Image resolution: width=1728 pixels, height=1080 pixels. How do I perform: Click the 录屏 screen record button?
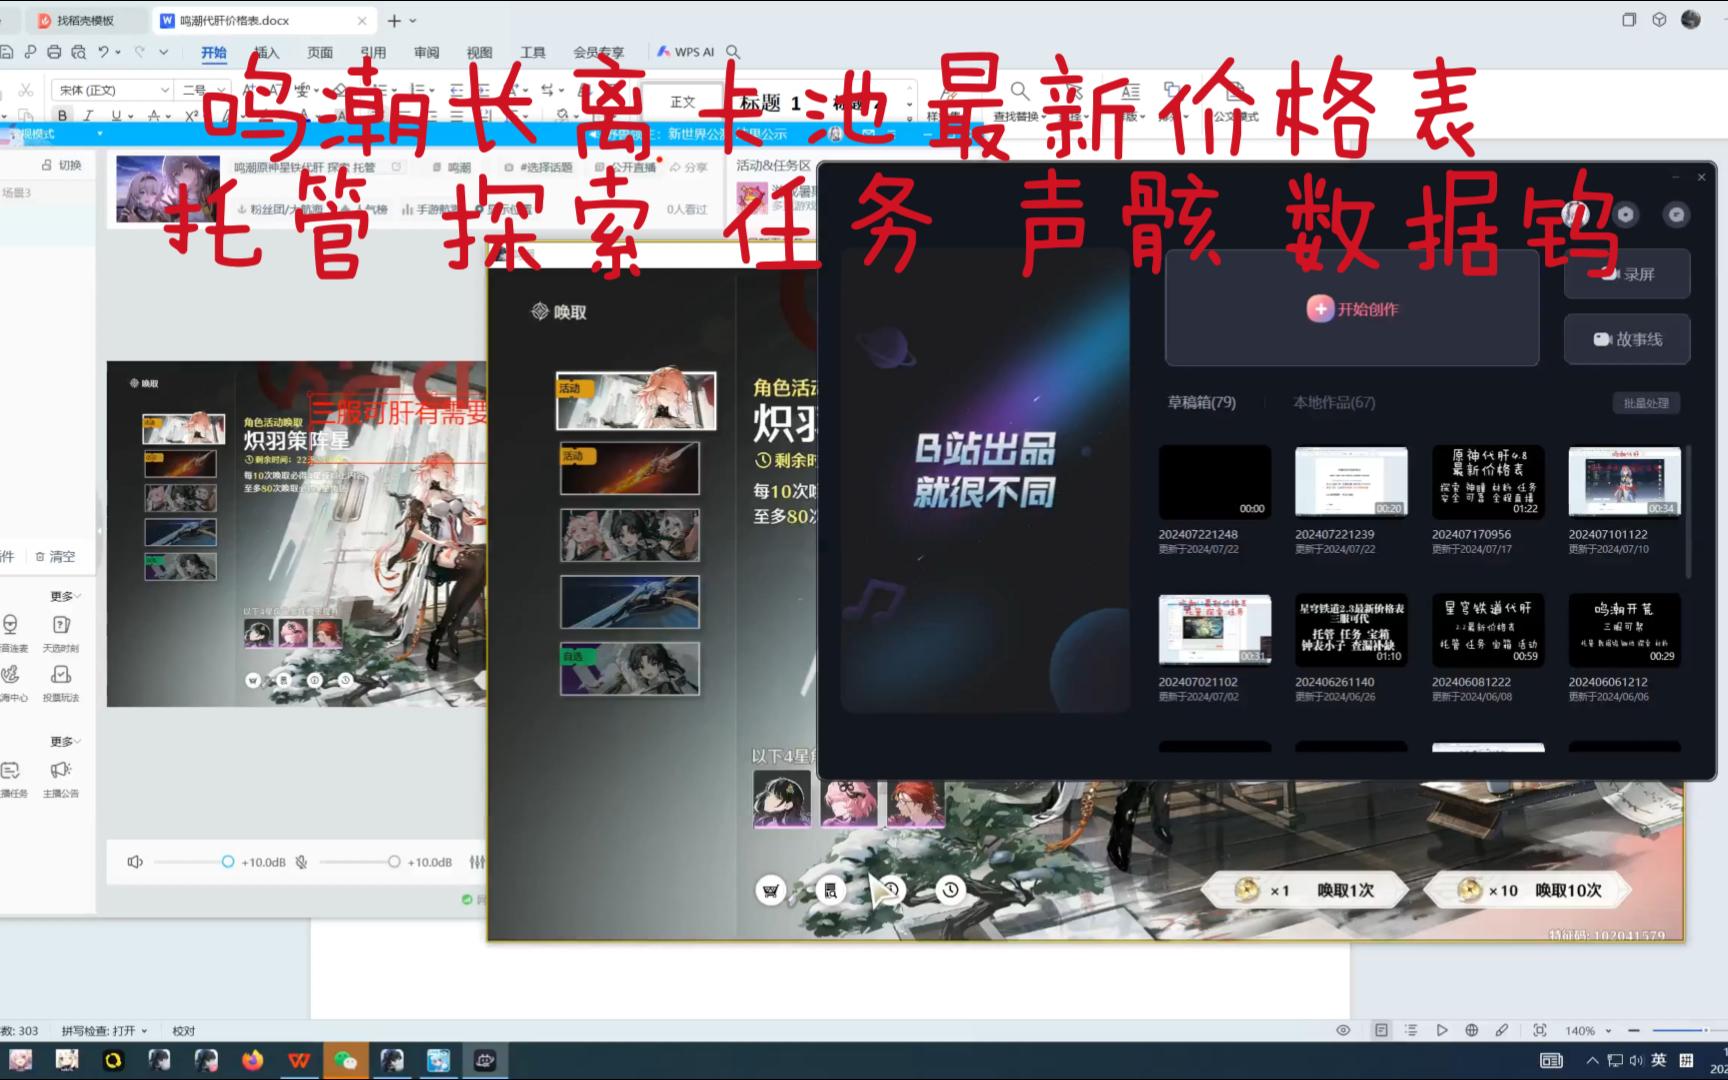click(1627, 274)
